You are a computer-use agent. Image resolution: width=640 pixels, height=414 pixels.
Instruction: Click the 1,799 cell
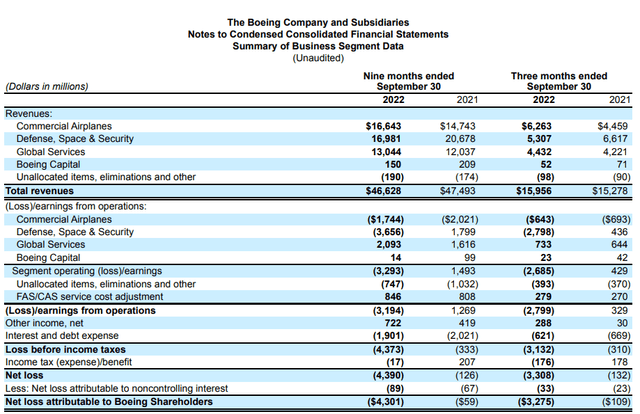[x=463, y=232]
